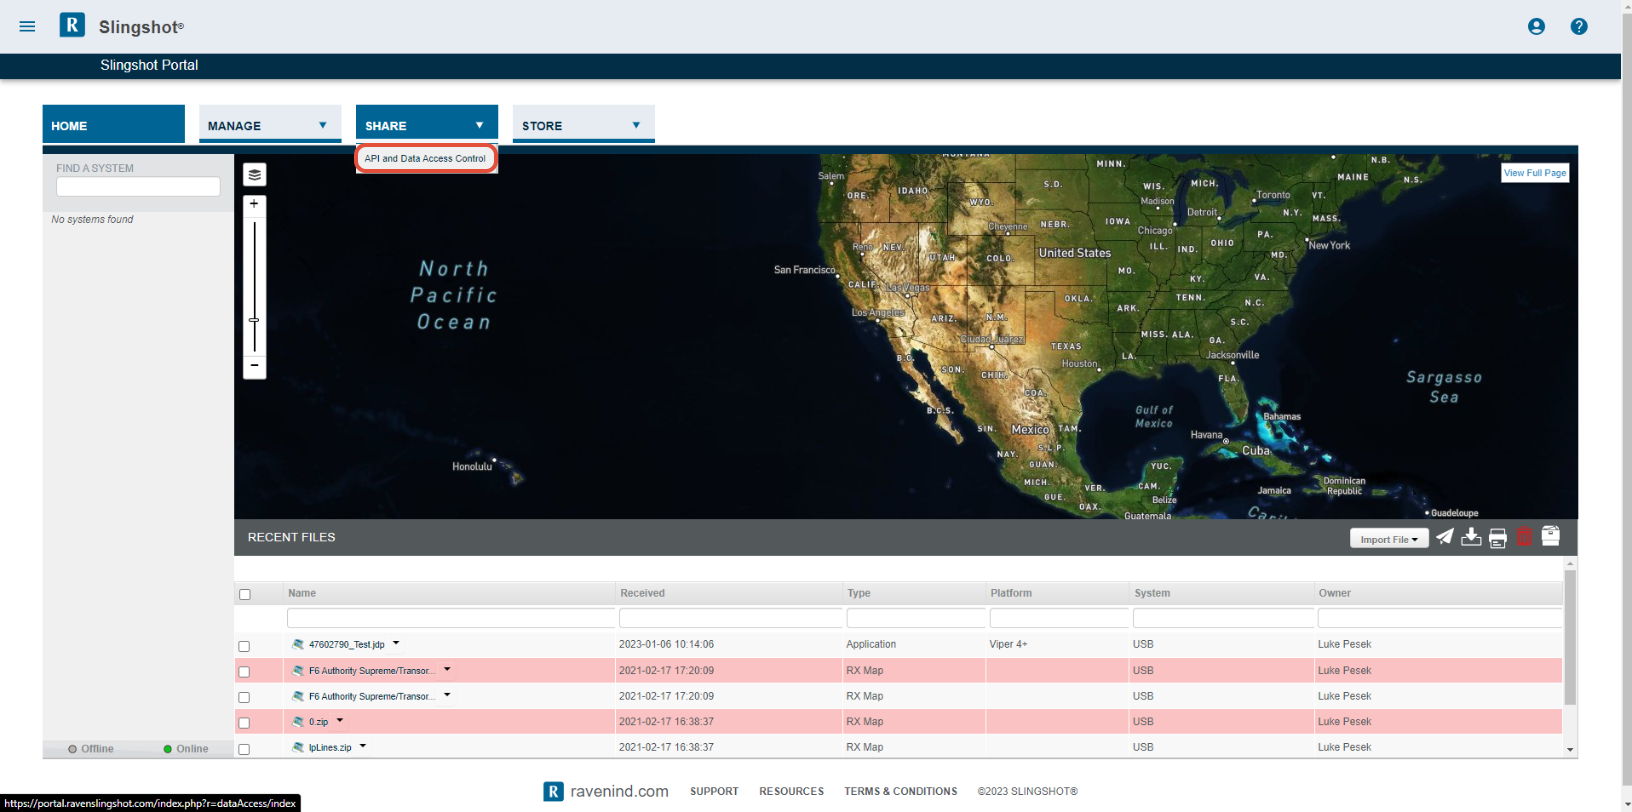
Task: Check the pink-highlighted F6 Authority row checkbox
Action: tap(244, 672)
